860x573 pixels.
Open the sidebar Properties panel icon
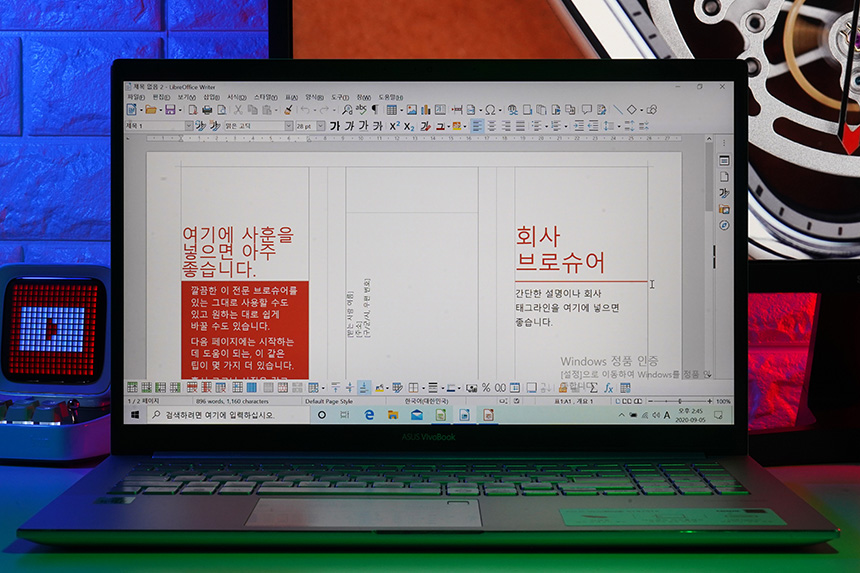coord(724,160)
